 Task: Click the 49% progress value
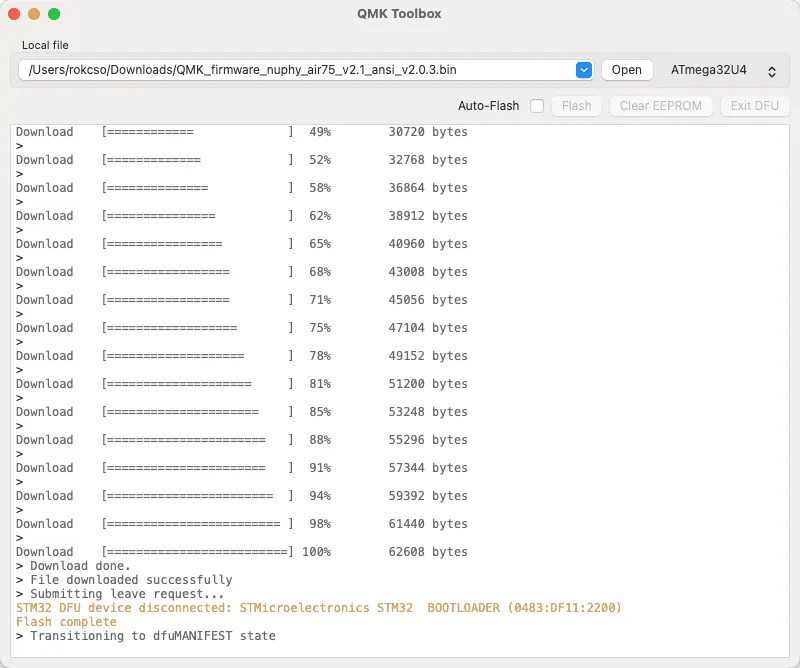tap(320, 132)
